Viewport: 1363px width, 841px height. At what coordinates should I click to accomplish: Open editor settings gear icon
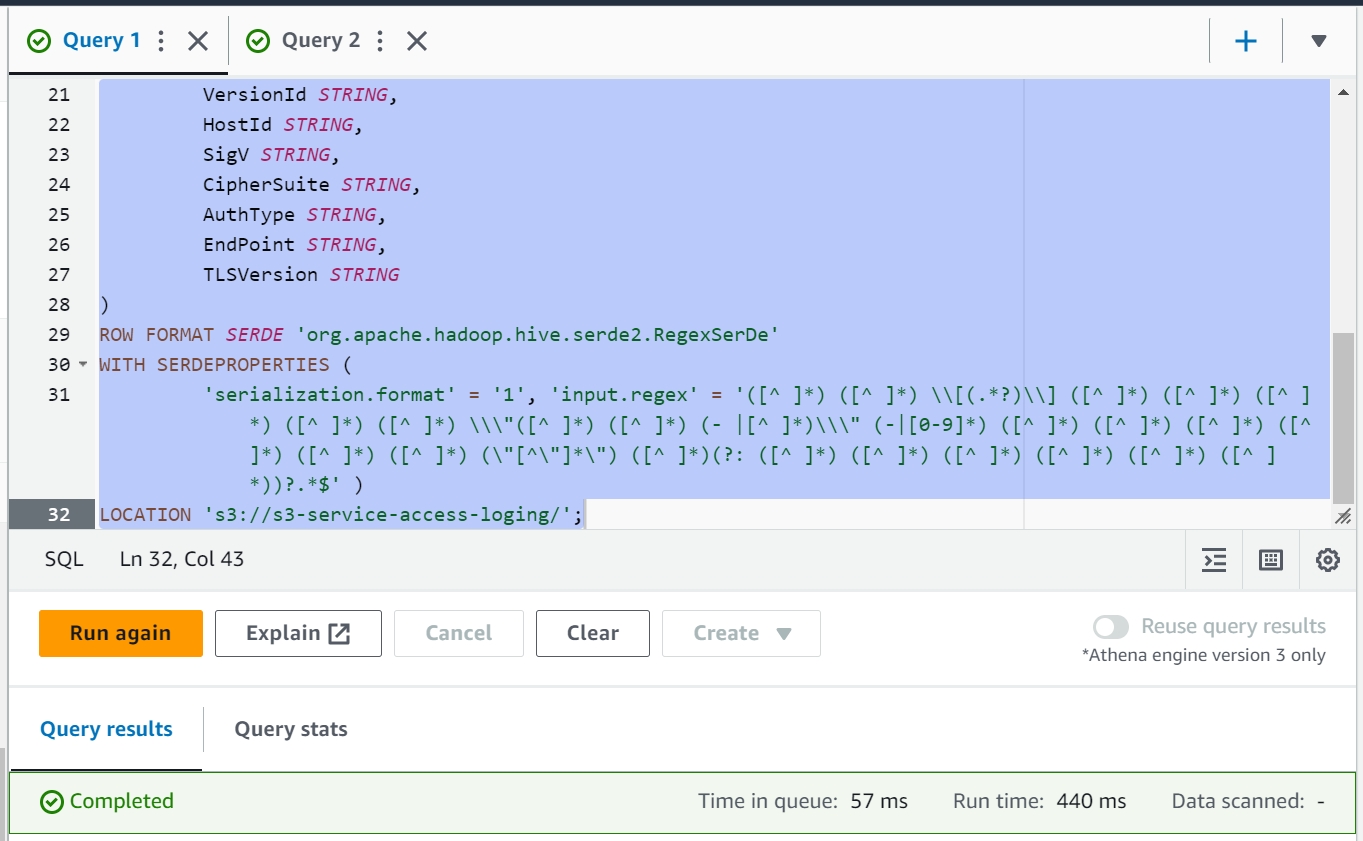click(x=1327, y=560)
